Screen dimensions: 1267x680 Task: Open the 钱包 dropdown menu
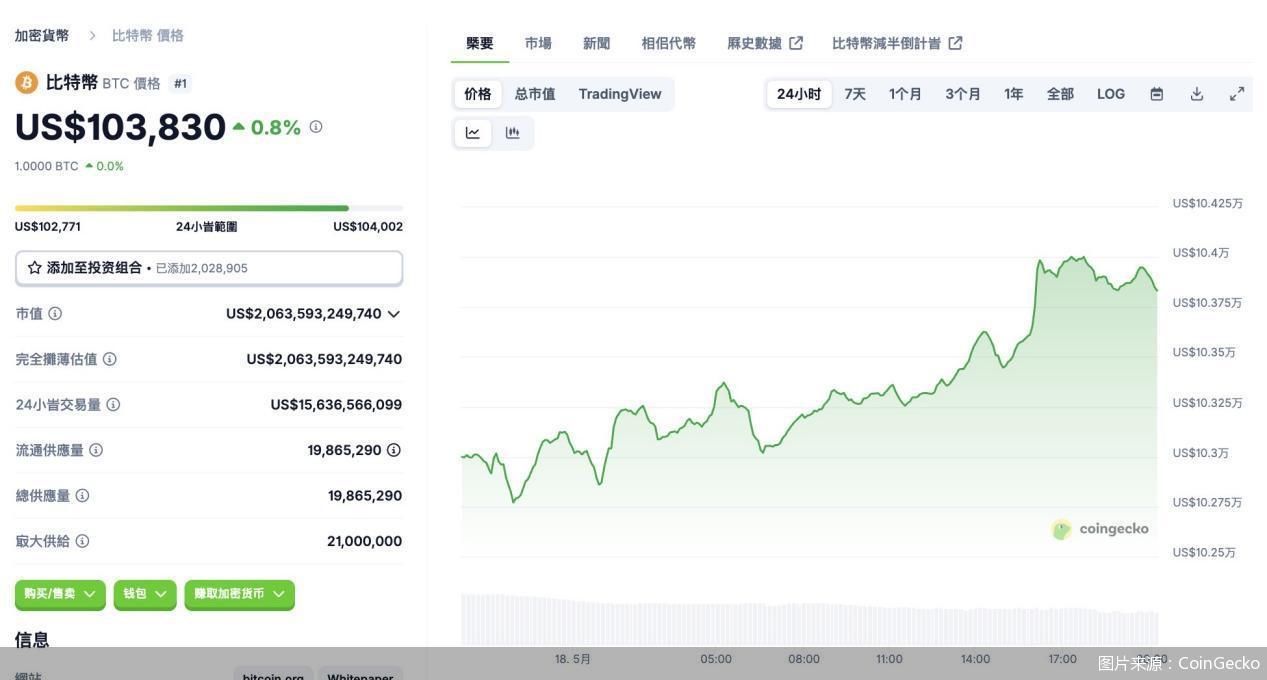[145, 594]
